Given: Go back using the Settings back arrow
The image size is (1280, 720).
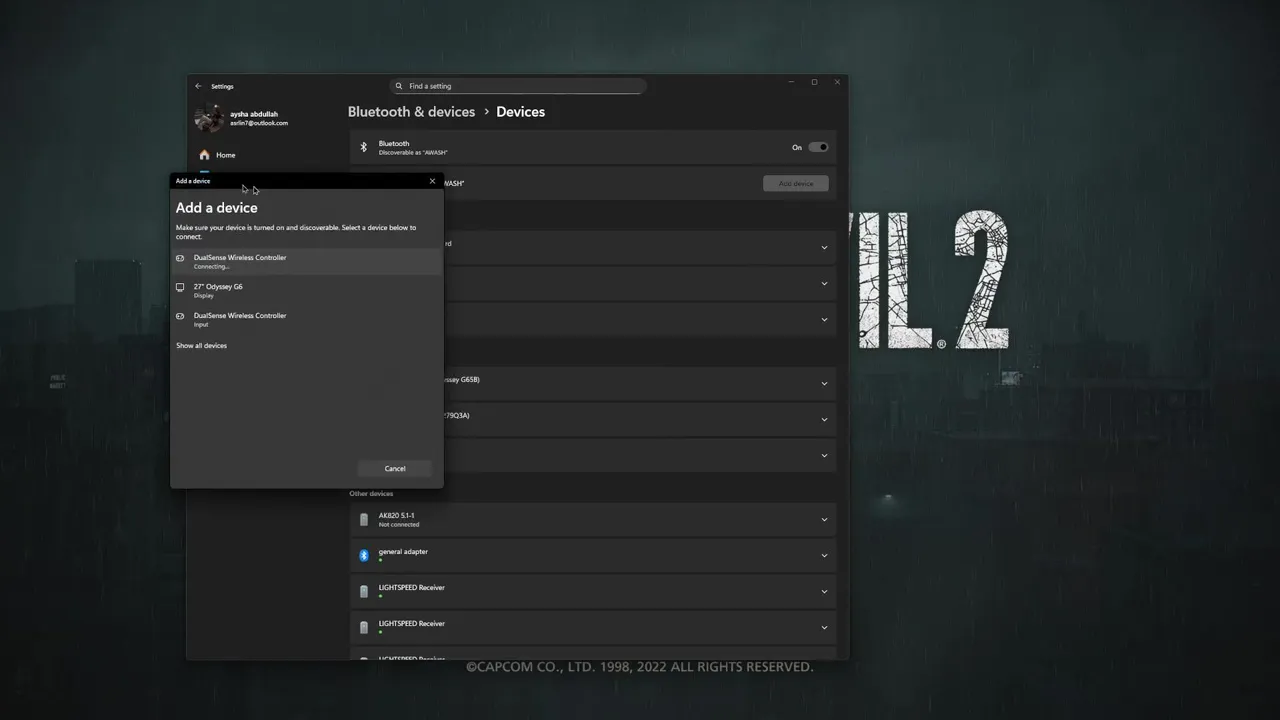Looking at the screenshot, I should coord(198,86).
